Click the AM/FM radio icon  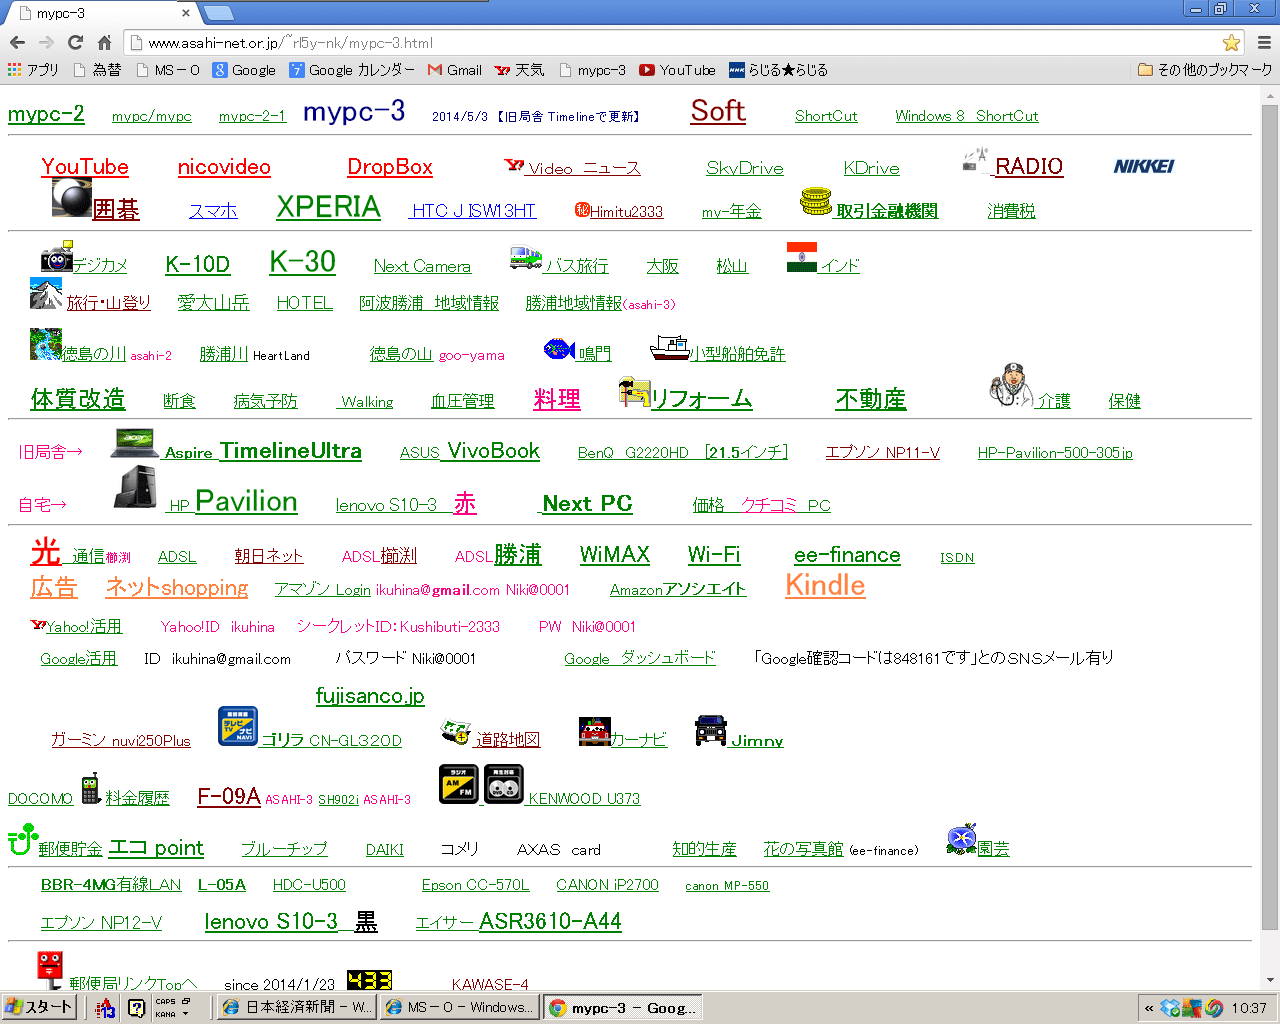click(x=459, y=784)
